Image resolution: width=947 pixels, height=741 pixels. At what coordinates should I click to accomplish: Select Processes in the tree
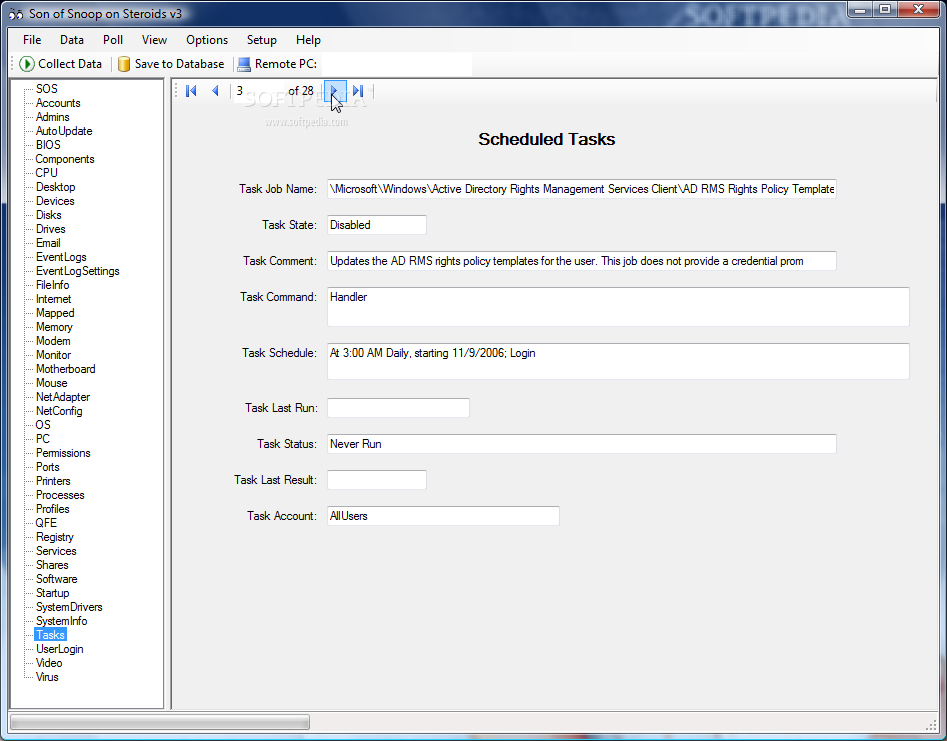pos(60,495)
